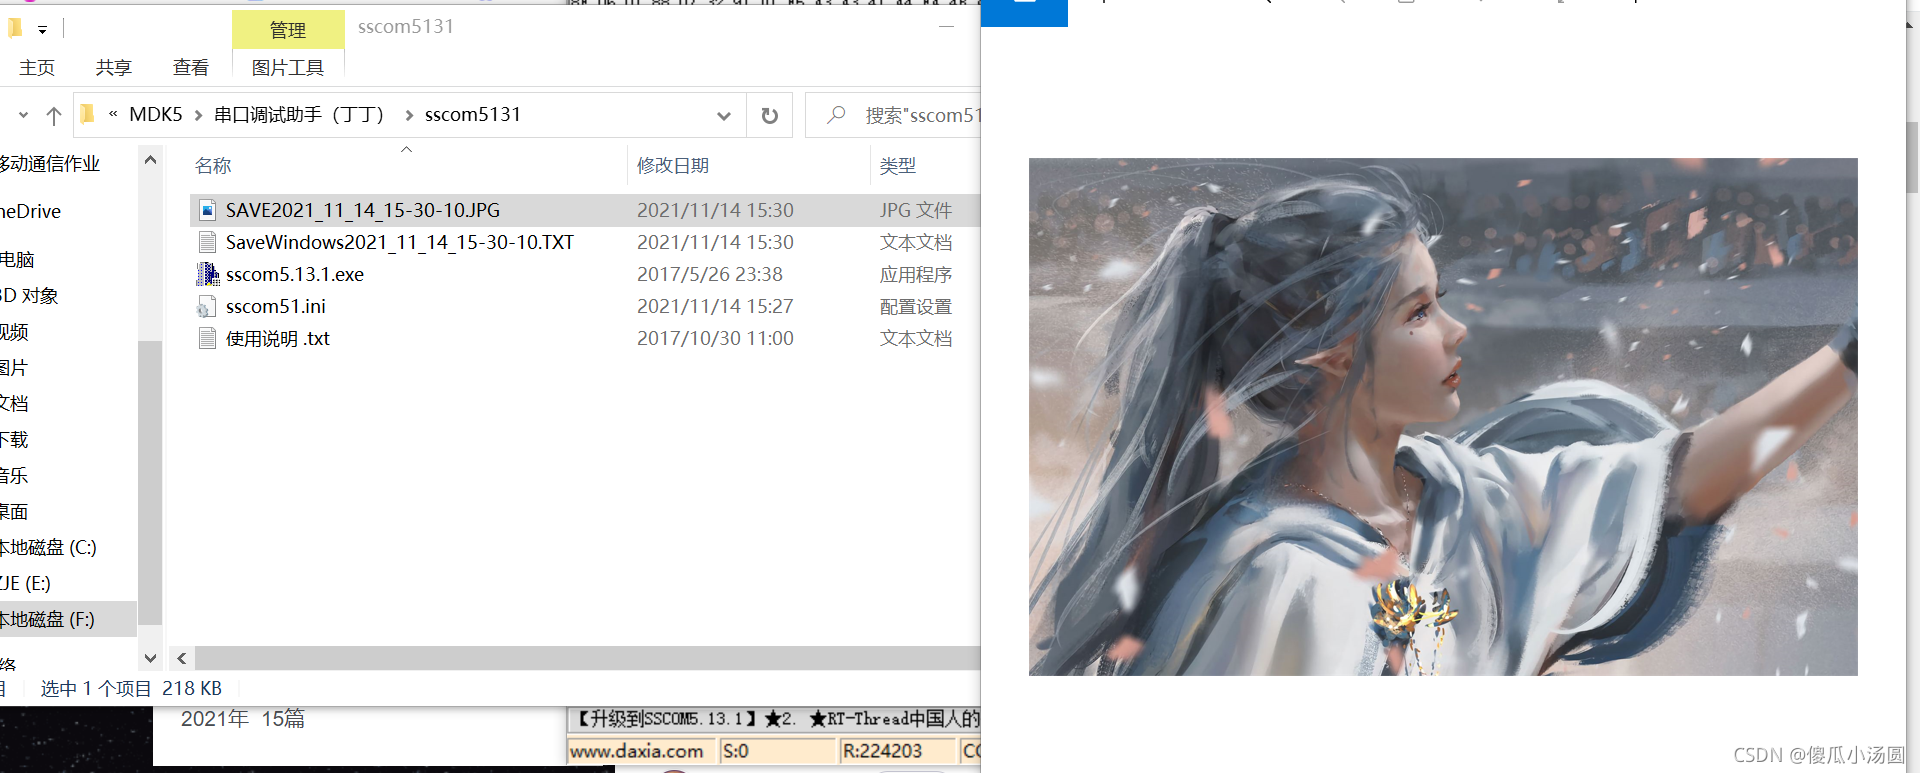Sort files by the 名称 column
This screenshot has height=773, width=1920.
213,166
